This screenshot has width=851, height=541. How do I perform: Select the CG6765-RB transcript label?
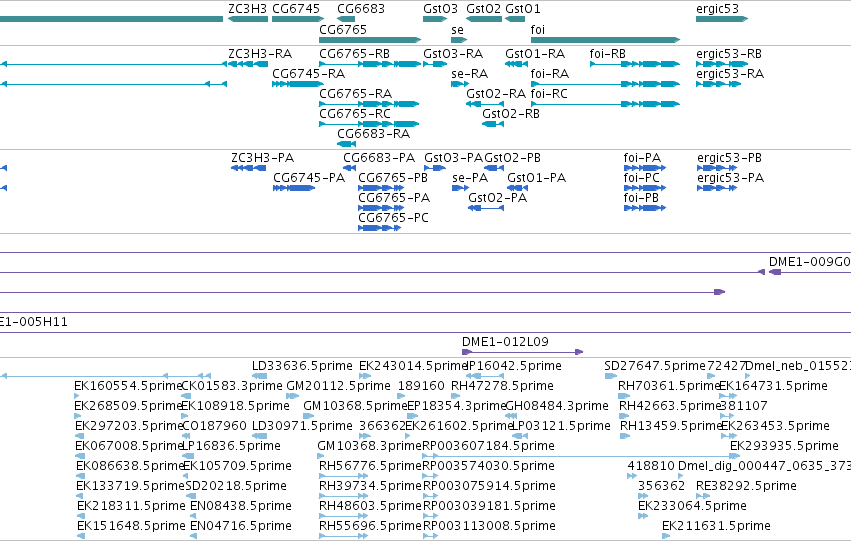click(354, 54)
